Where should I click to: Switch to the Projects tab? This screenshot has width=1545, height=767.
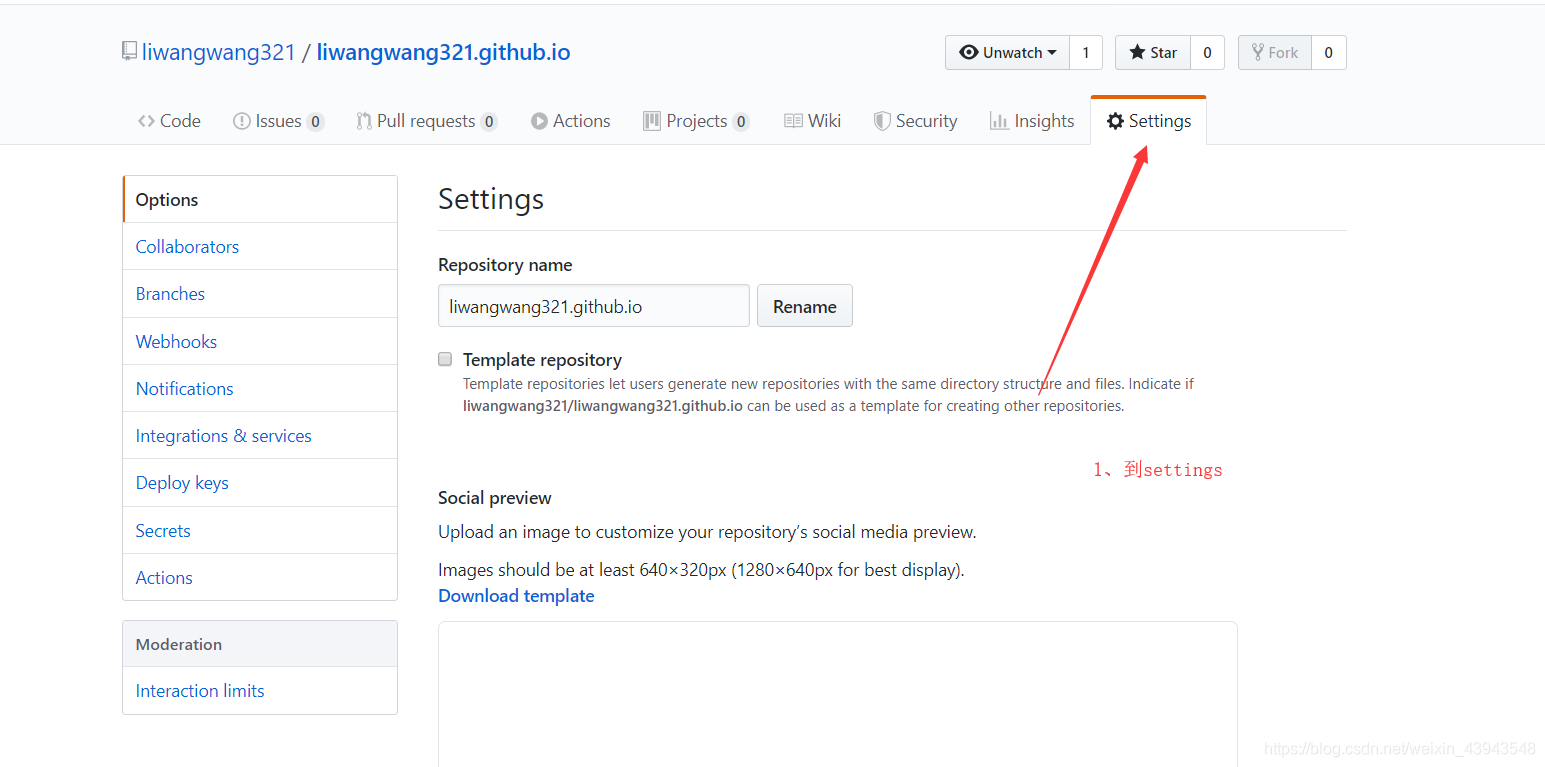click(x=696, y=121)
